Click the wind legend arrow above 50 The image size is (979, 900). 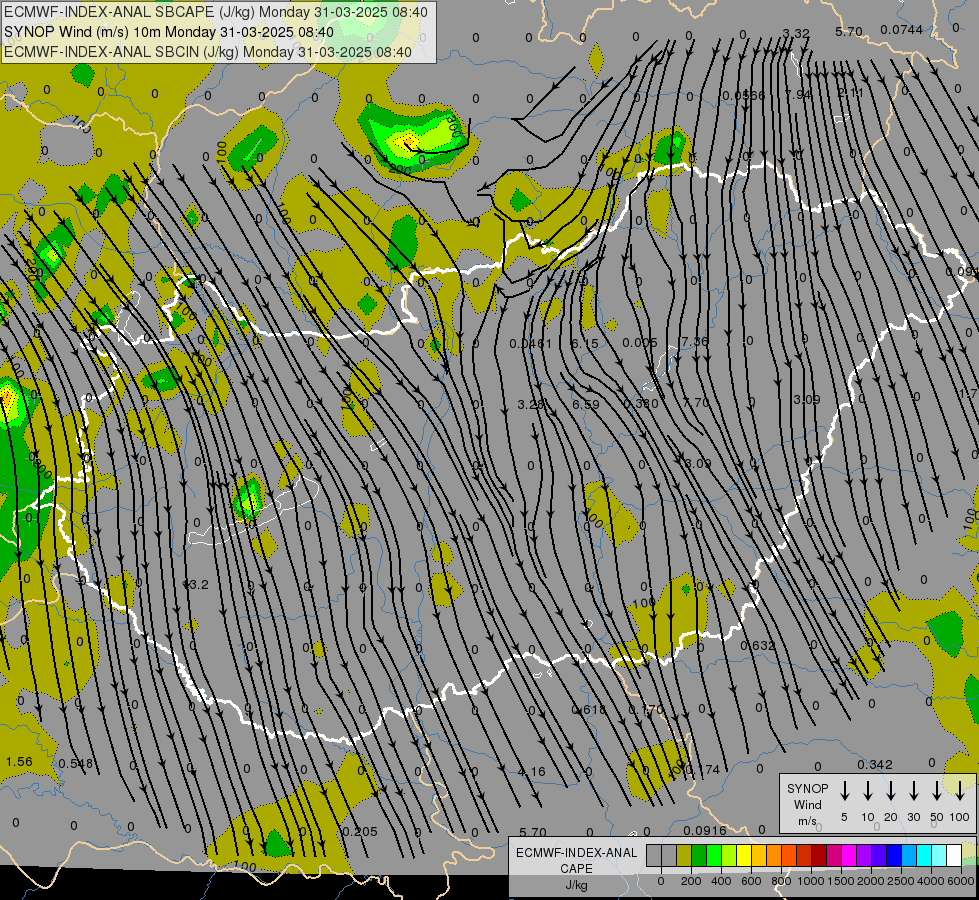click(x=937, y=790)
